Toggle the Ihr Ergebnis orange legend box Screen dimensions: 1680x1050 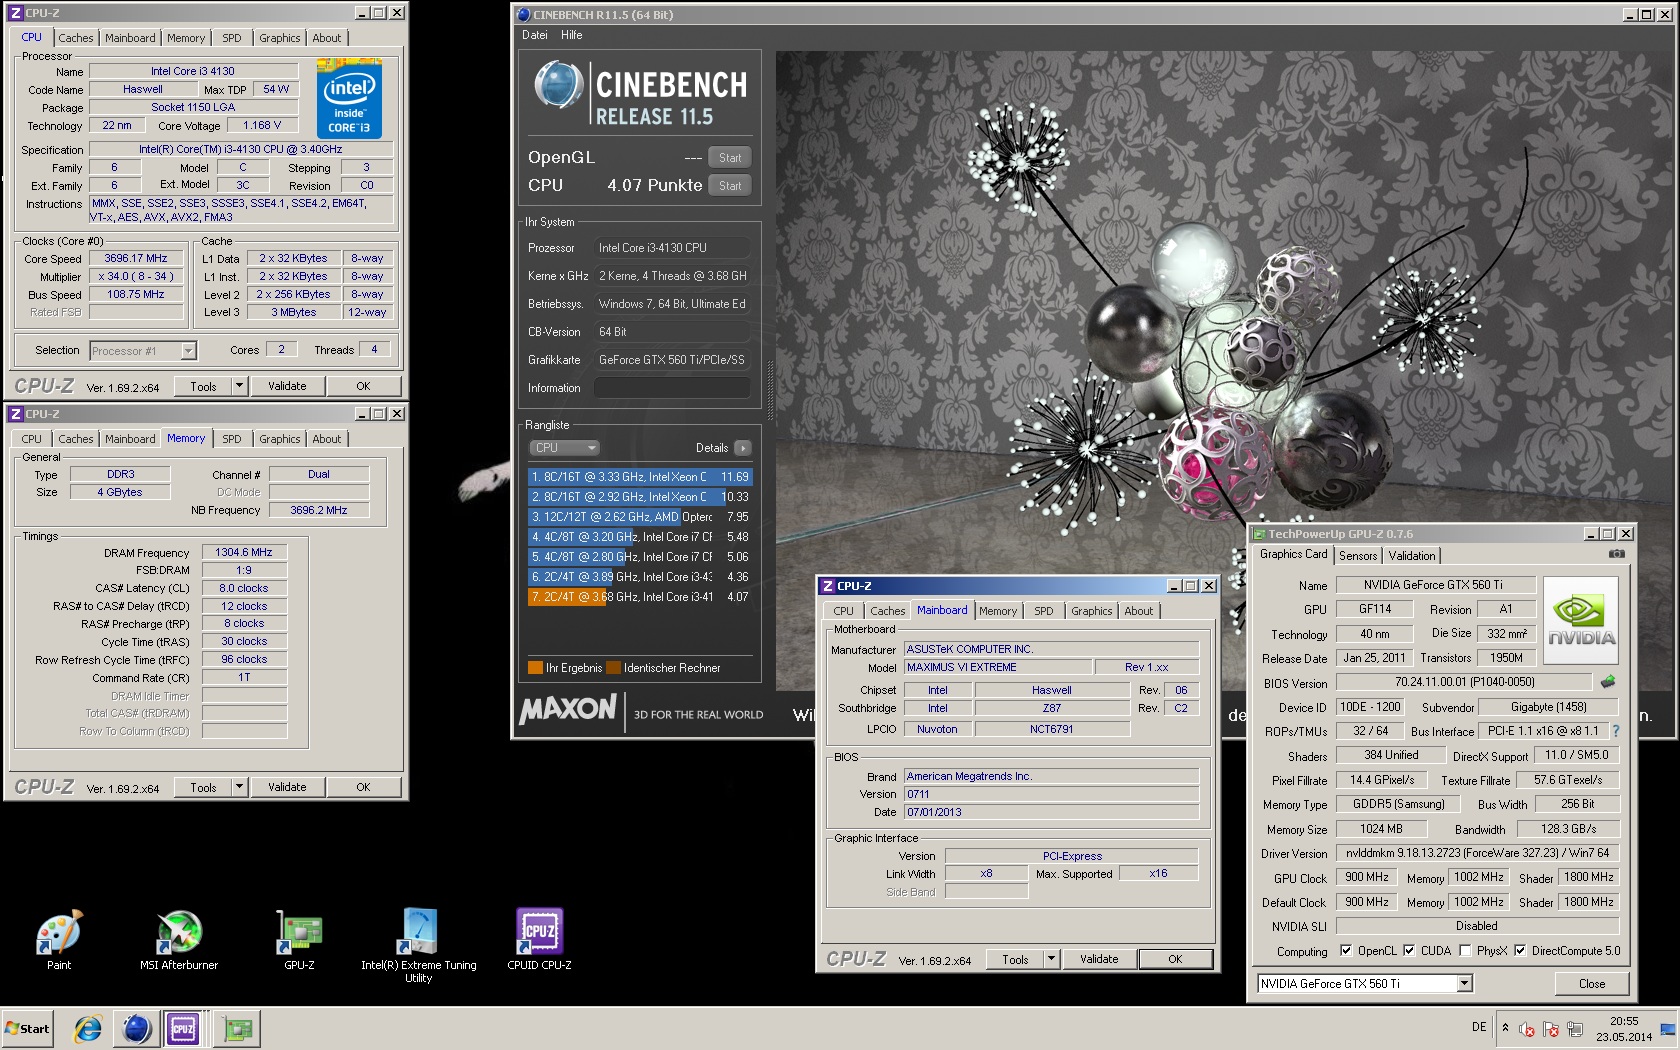[x=535, y=668]
